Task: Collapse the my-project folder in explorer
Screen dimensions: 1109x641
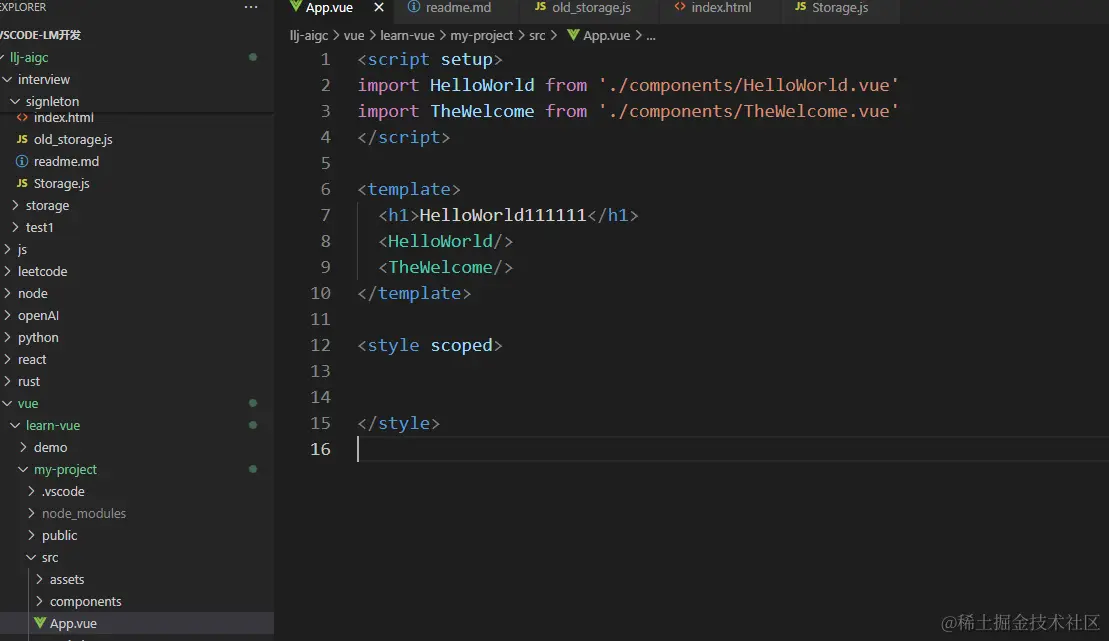Action: 65,469
